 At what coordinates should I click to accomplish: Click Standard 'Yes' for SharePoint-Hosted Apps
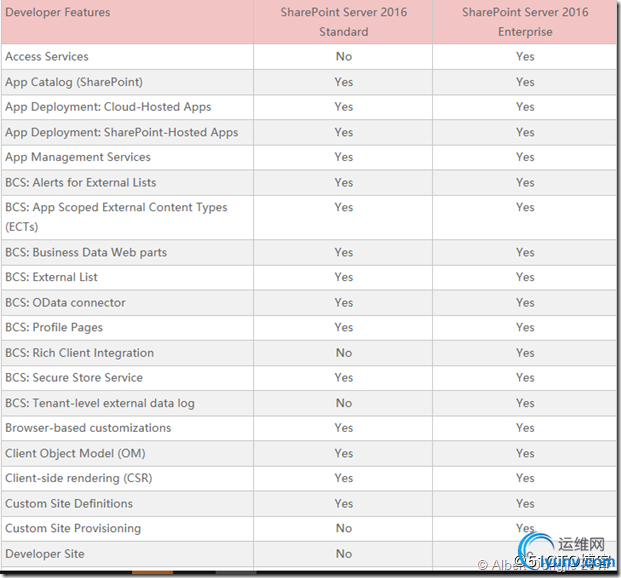[x=343, y=132]
